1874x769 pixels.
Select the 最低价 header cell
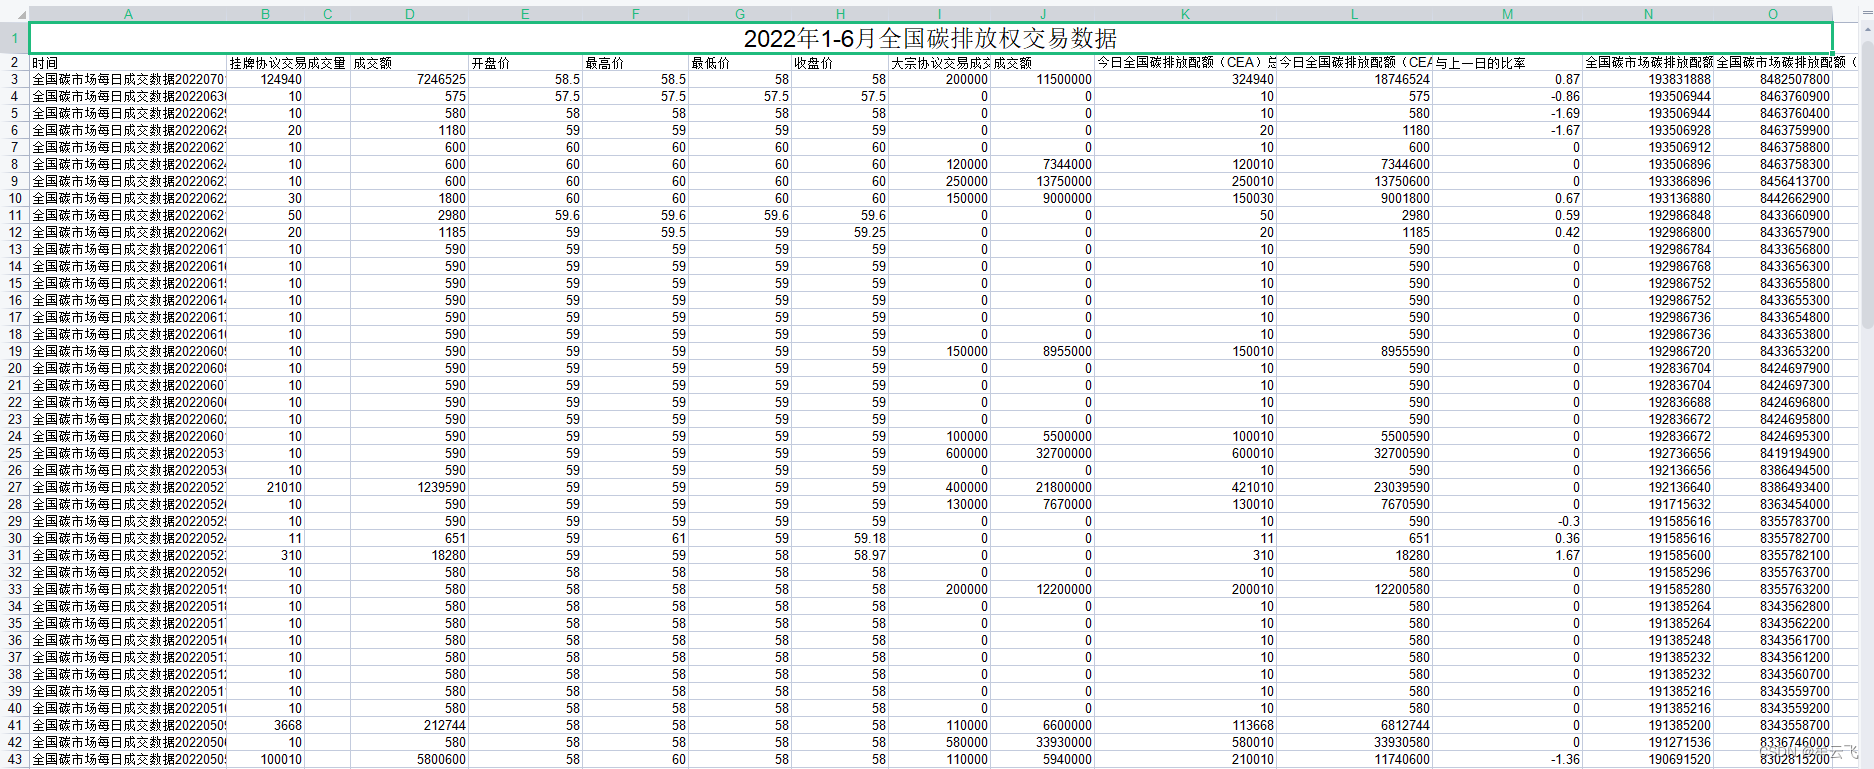click(740, 62)
